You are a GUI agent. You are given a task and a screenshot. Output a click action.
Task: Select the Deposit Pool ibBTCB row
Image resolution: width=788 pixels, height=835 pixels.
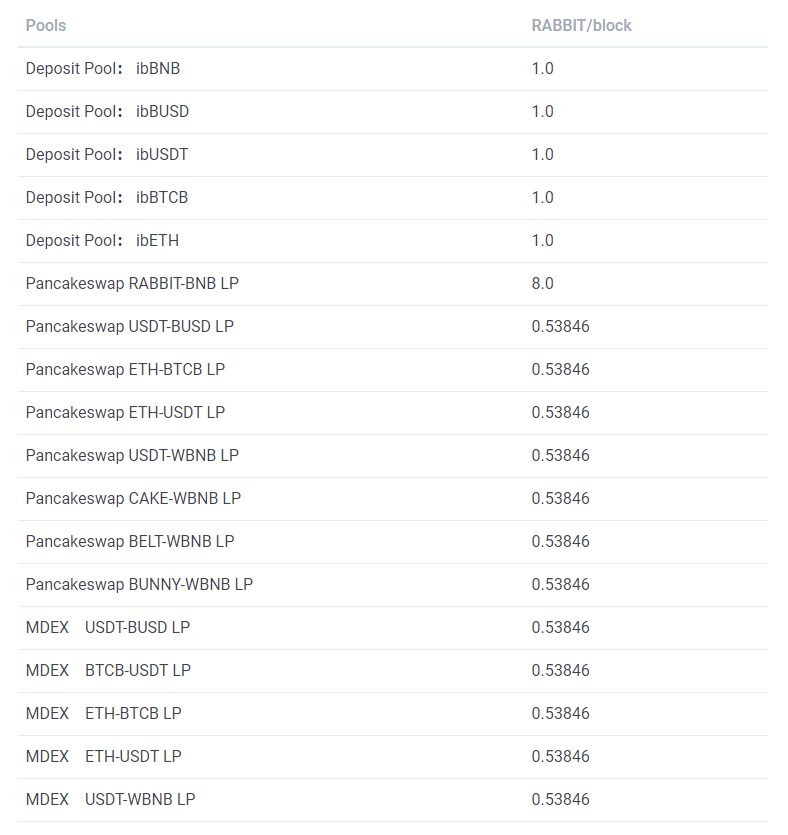pos(393,198)
